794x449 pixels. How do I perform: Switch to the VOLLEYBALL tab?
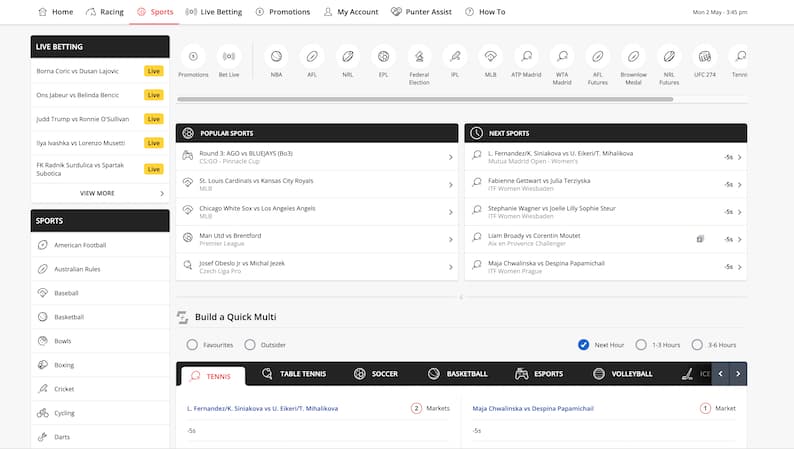click(622, 374)
